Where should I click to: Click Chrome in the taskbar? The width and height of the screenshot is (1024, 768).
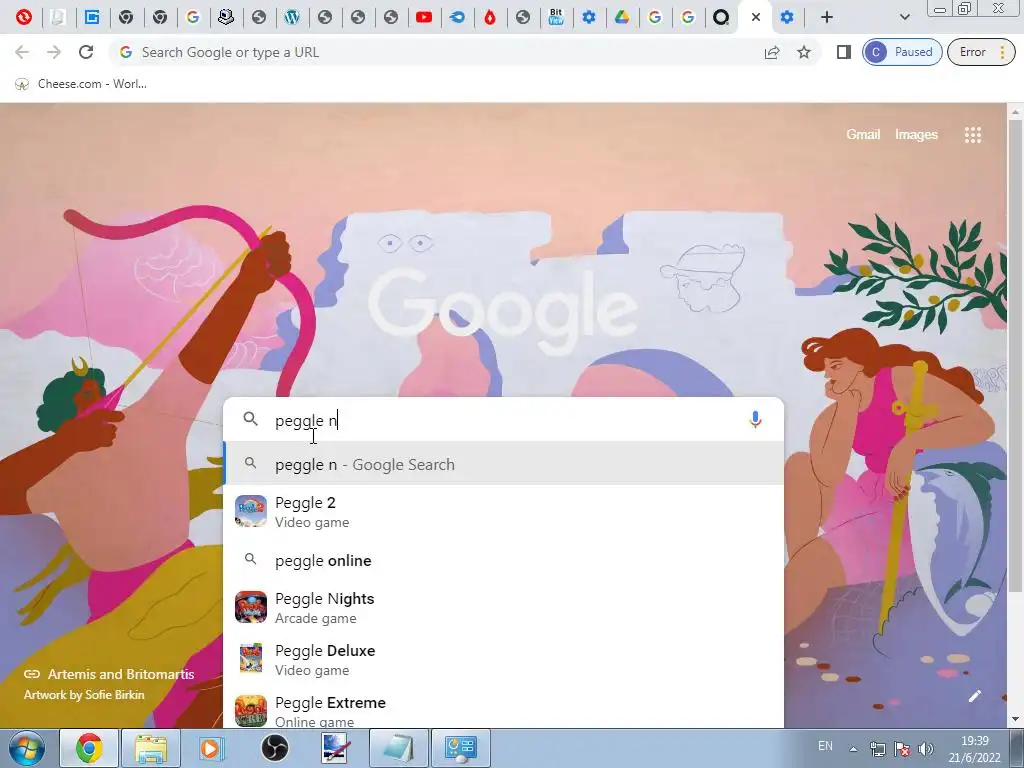89,748
